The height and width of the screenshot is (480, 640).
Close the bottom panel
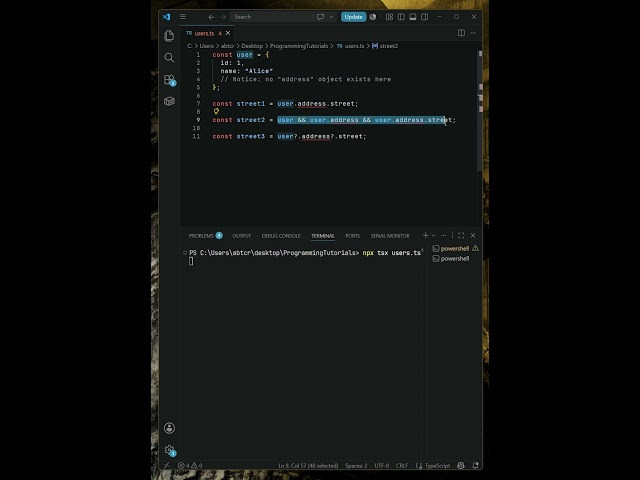(473, 235)
